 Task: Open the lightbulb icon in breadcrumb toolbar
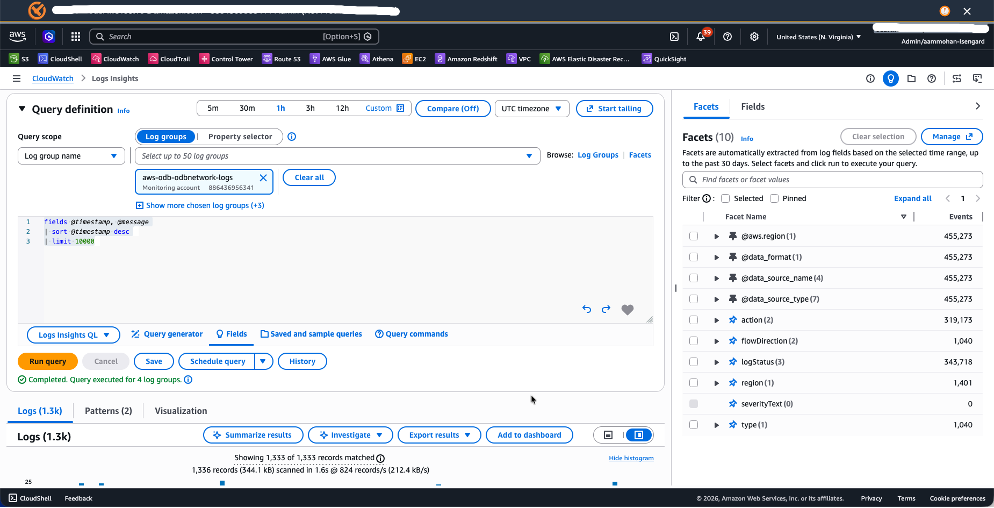click(891, 79)
